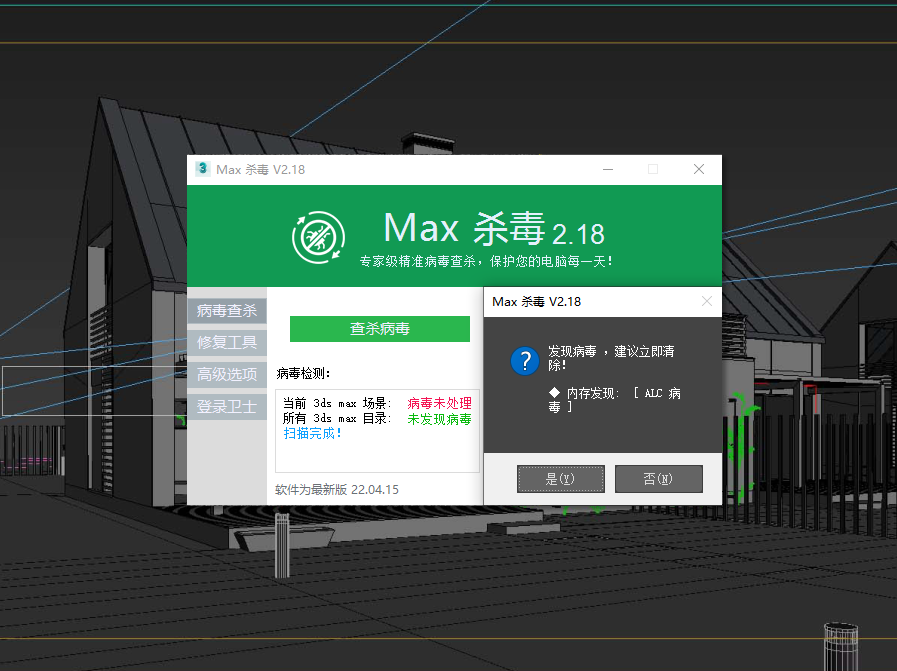Minimize the Max 杀毒 main window

608,169
